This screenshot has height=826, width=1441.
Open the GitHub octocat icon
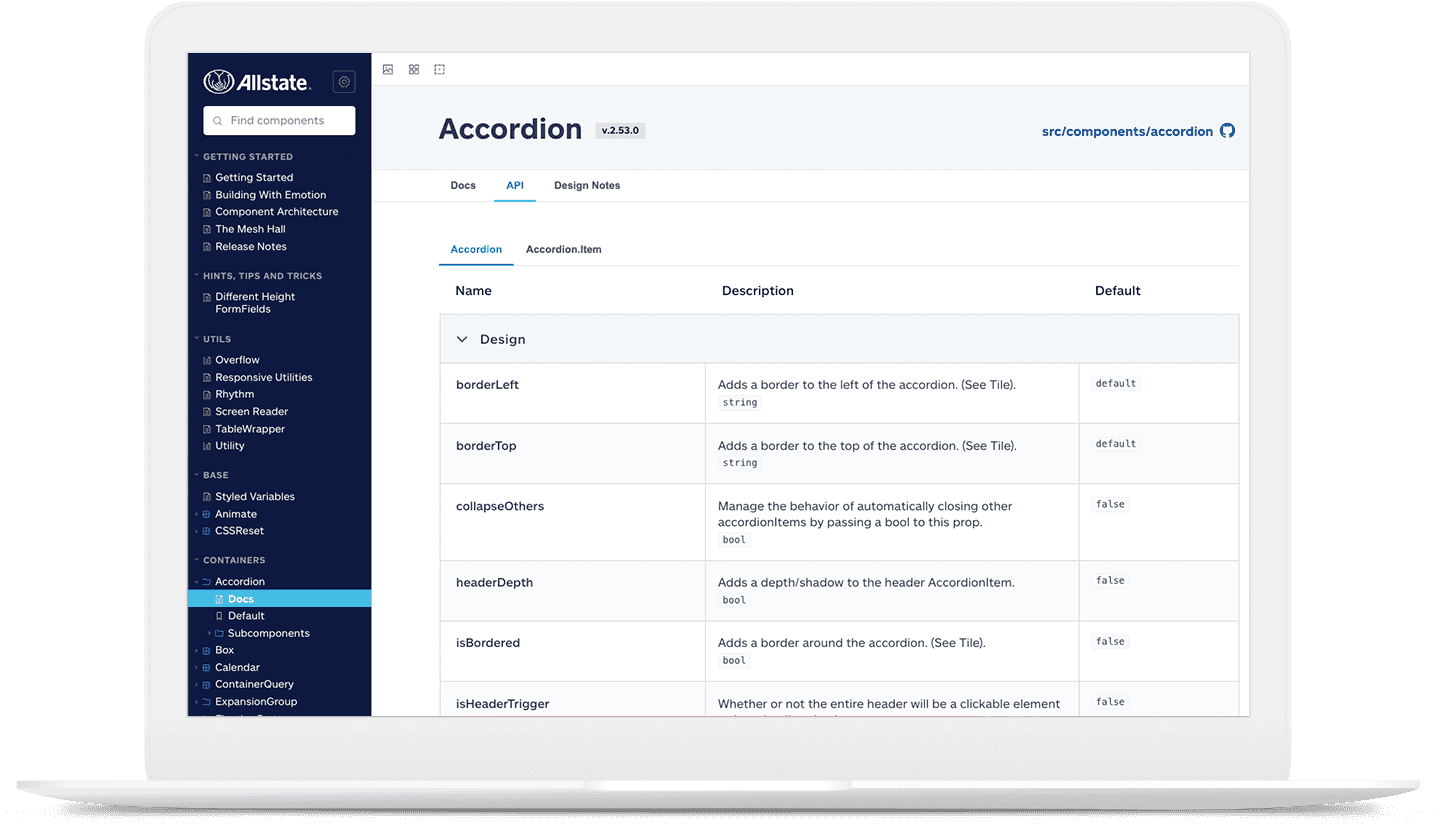click(x=1228, y=131)
